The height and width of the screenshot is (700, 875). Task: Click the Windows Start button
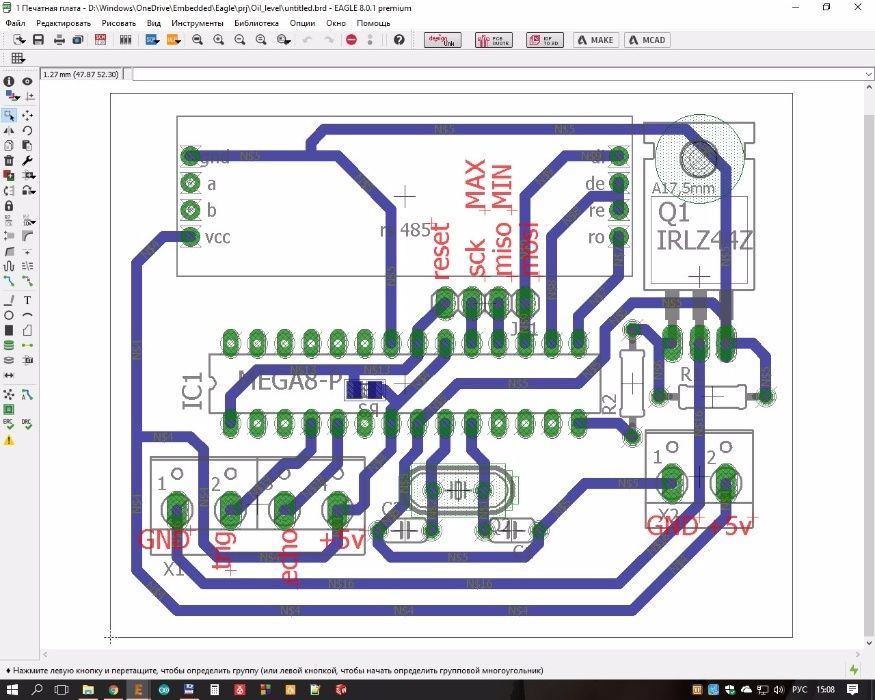pyautogui.click(x=12, y=689)
